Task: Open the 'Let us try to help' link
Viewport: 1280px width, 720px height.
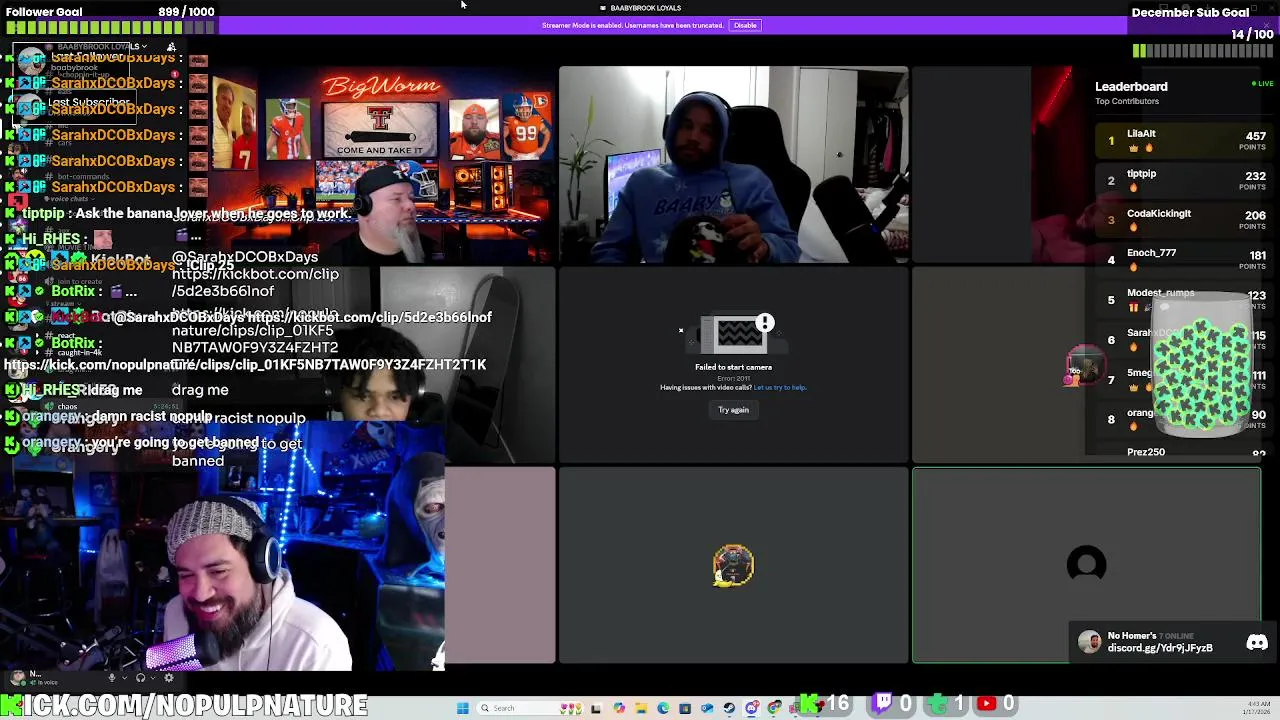Action: click(x=780, y=387)
